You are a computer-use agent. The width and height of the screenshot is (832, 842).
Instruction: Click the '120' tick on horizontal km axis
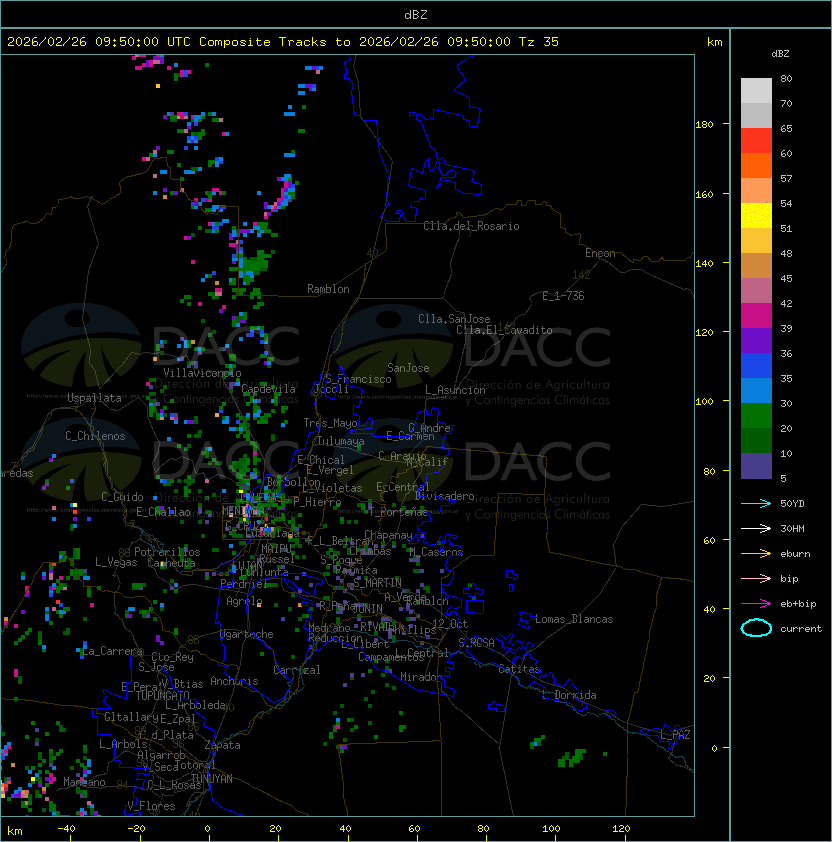click(x=621, y=829)
